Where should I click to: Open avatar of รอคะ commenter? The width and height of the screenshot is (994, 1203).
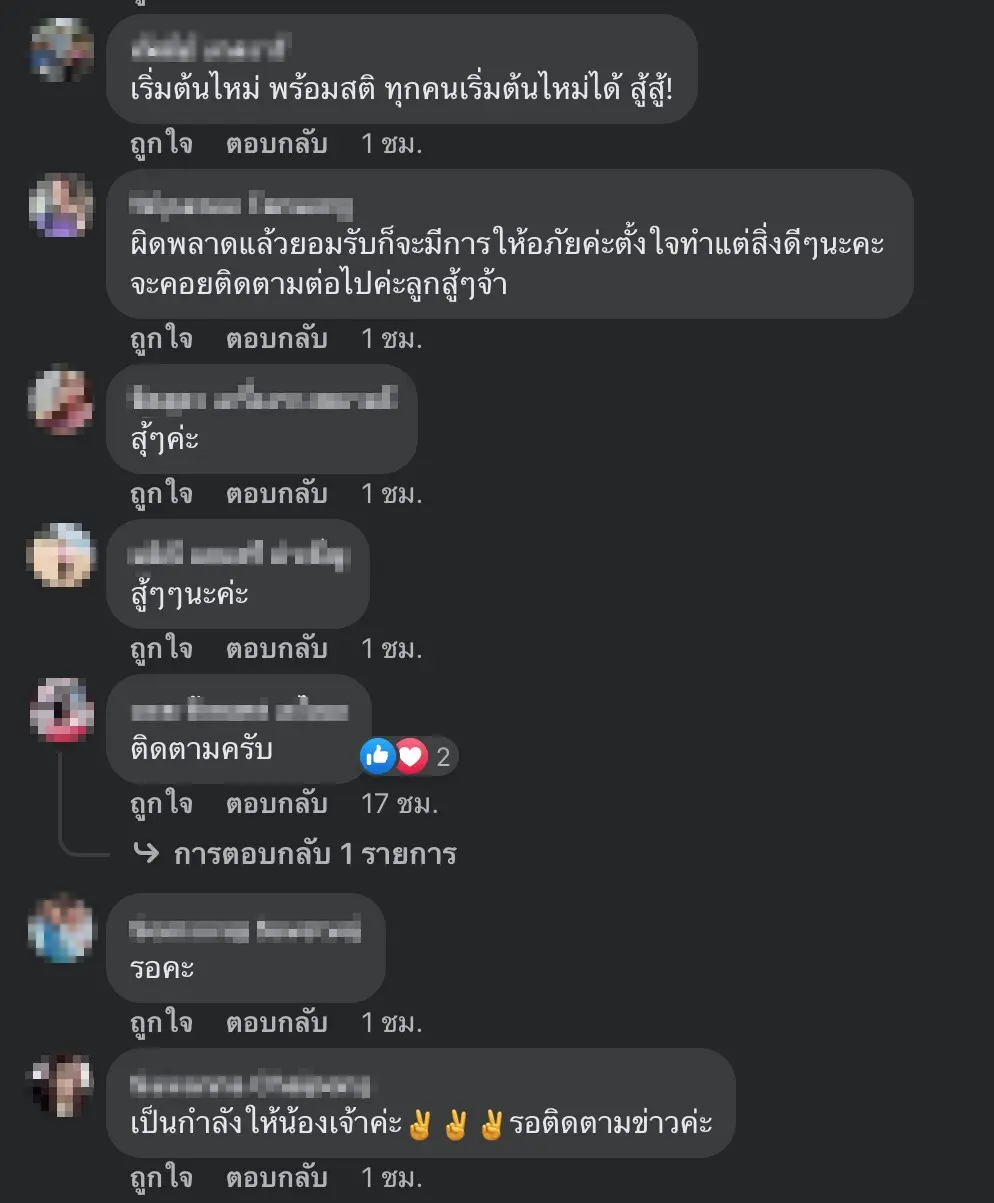62,930
